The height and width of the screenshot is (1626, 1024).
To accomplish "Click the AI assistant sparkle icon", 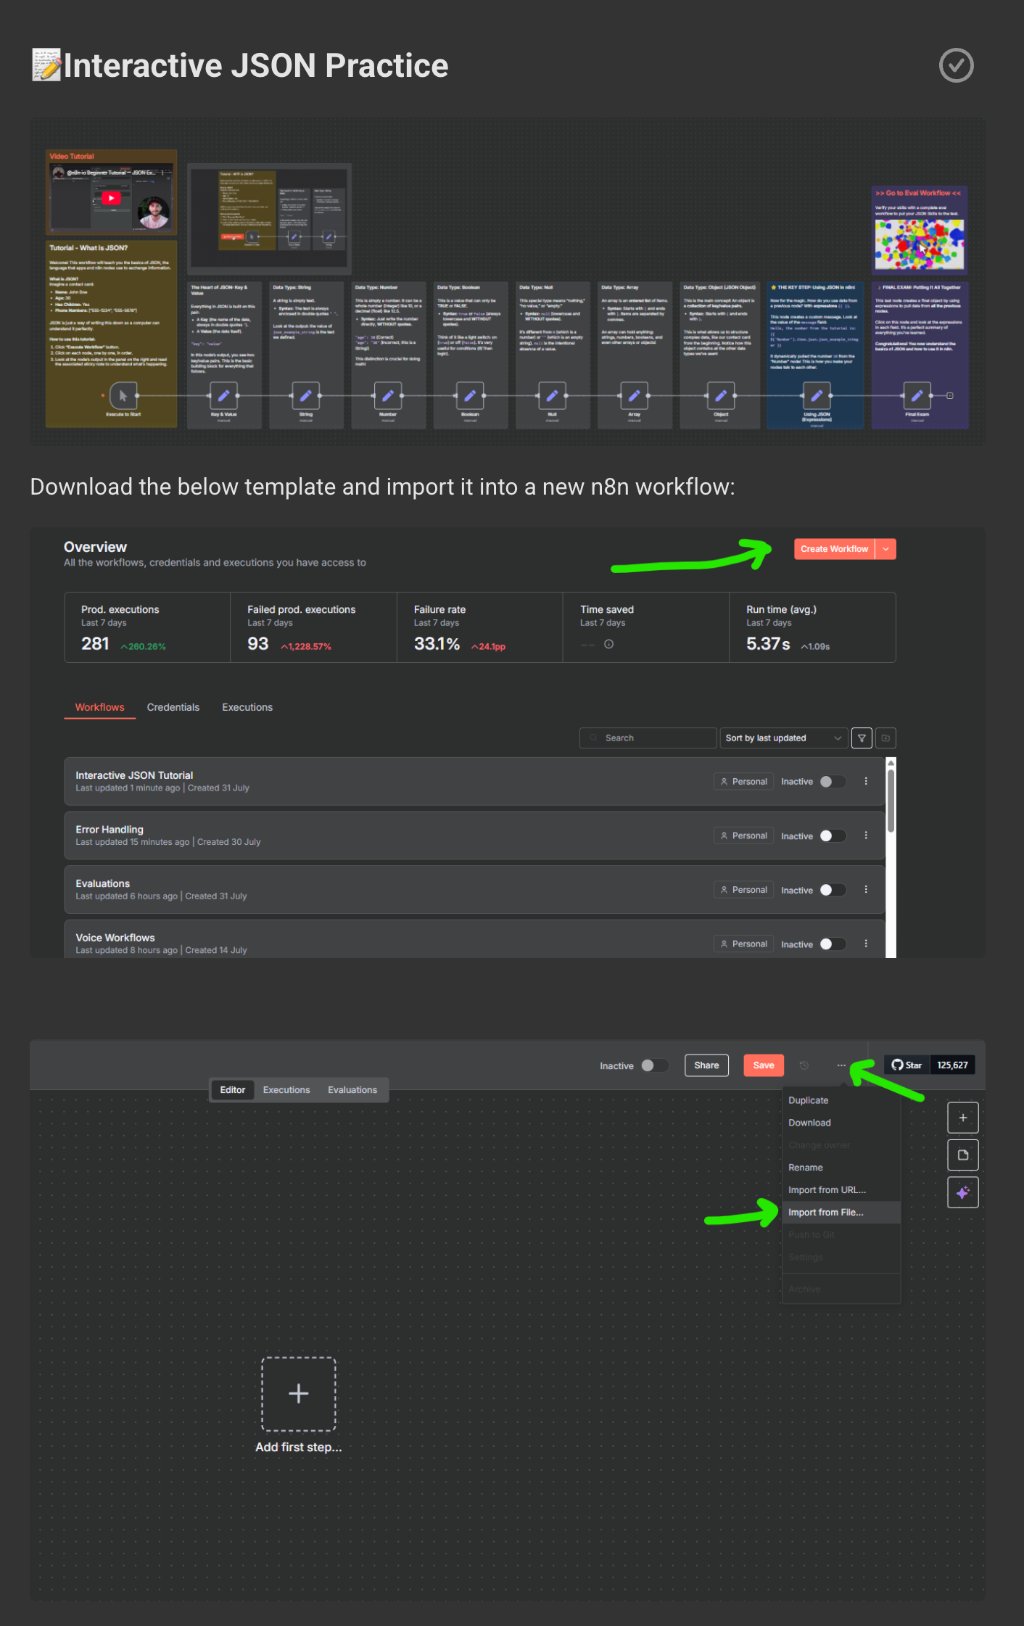I will coord(963,1192).
